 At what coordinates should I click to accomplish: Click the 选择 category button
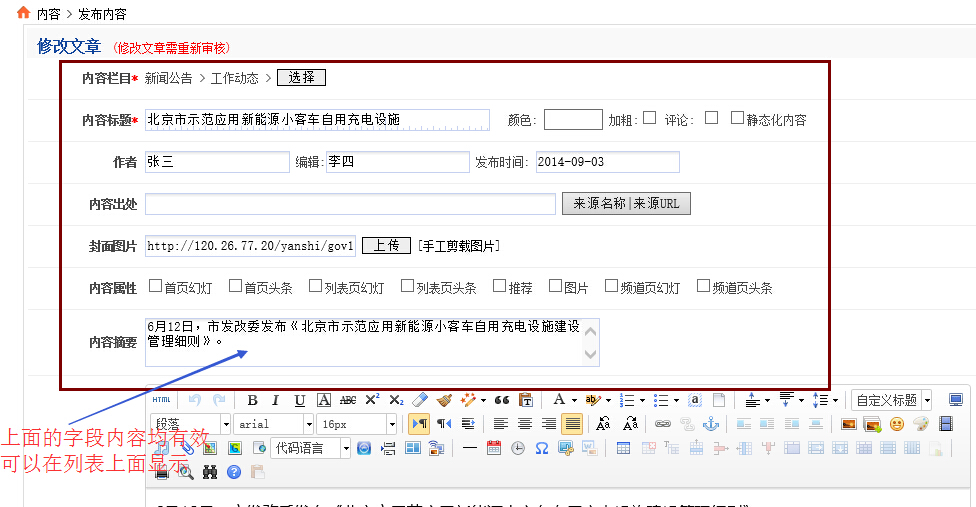[x=301, y=77]
